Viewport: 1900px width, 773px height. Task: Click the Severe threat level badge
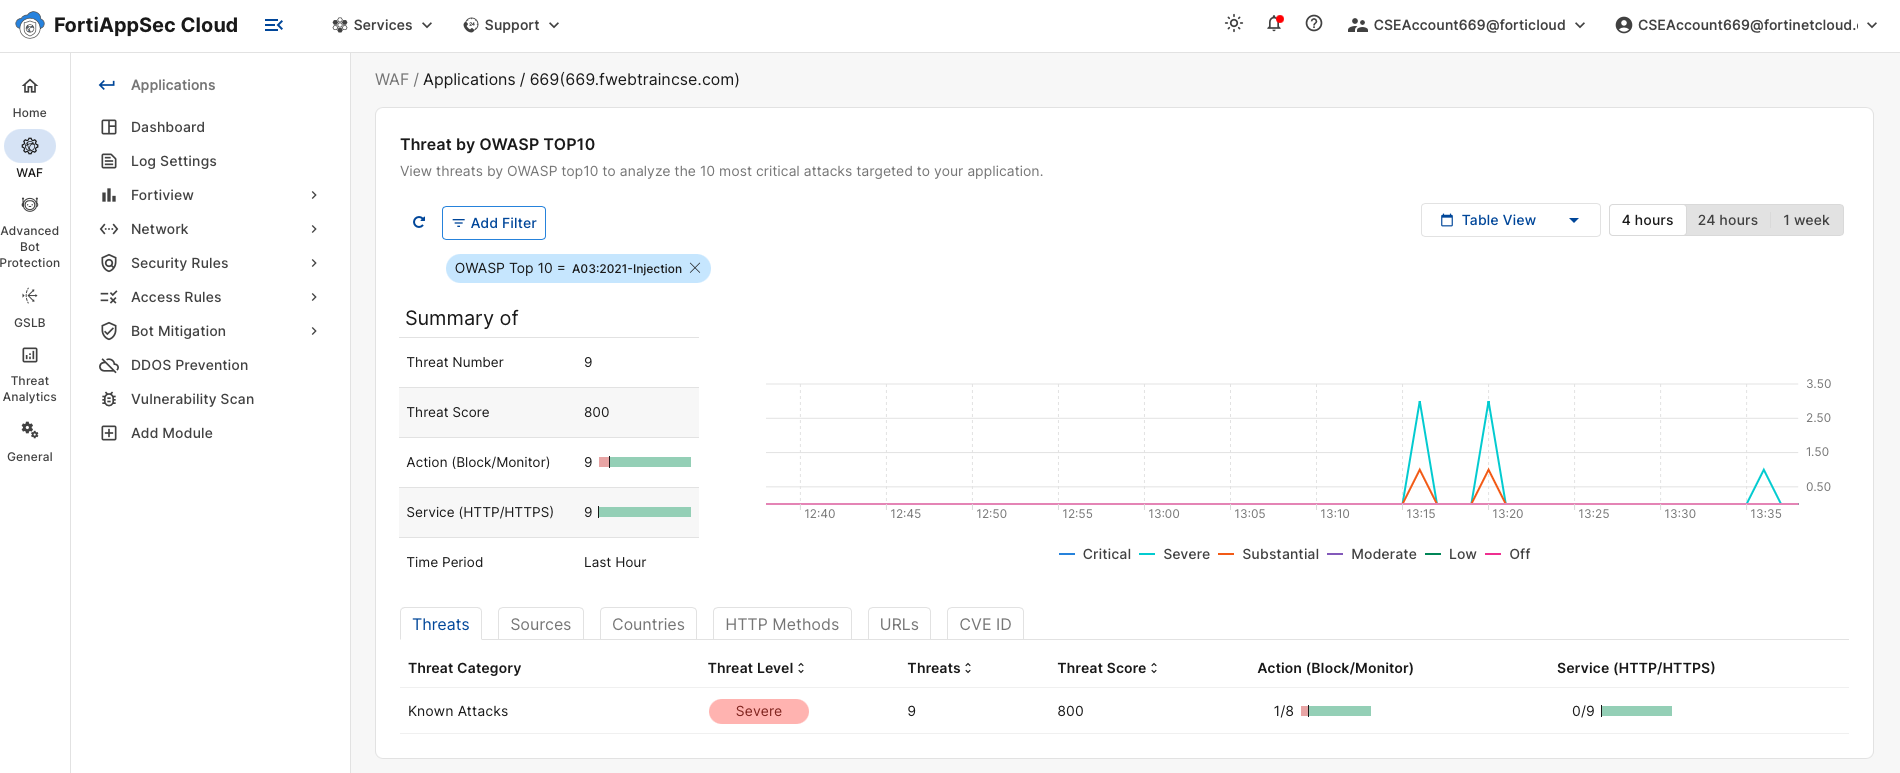pos(759,711)
